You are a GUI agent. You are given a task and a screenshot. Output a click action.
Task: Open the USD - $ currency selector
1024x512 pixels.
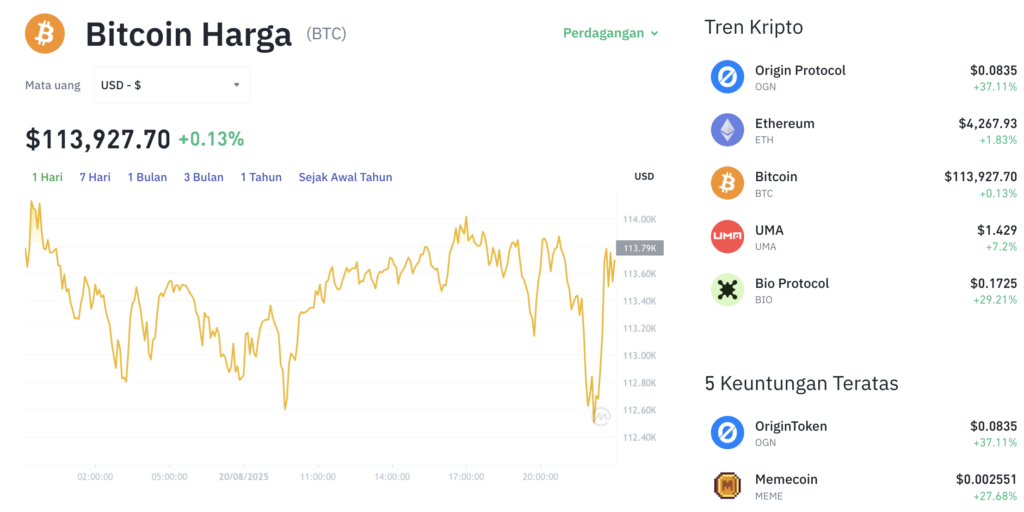(171, 85)
